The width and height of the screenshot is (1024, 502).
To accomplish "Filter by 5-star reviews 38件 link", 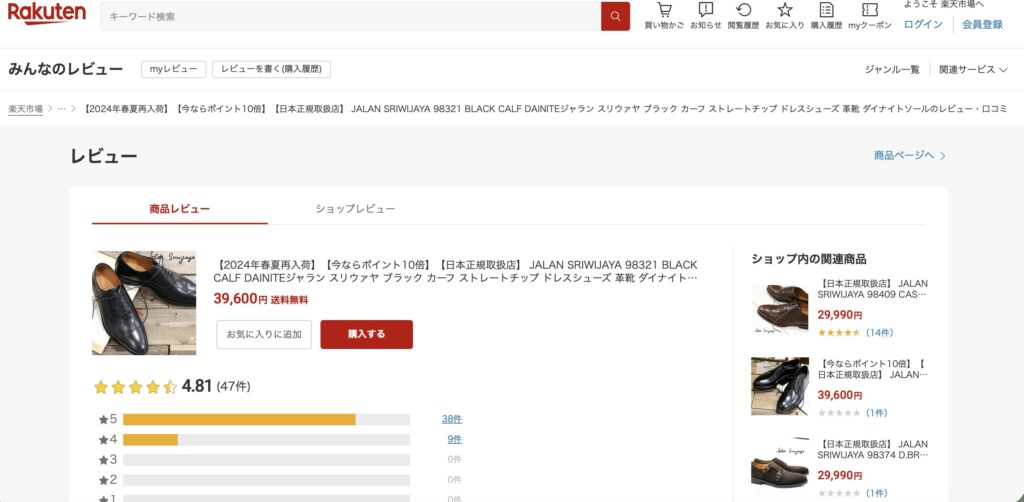I will (452, 419).
